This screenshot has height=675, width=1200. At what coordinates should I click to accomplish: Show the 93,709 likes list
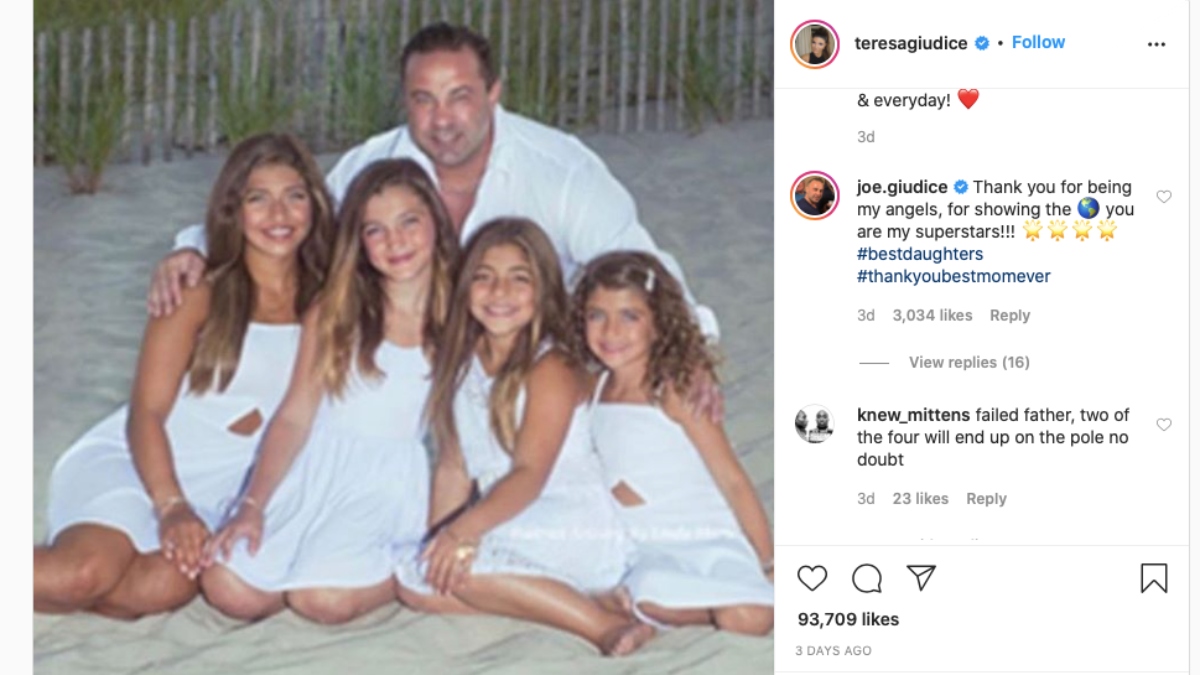click(x=848, y=619)
